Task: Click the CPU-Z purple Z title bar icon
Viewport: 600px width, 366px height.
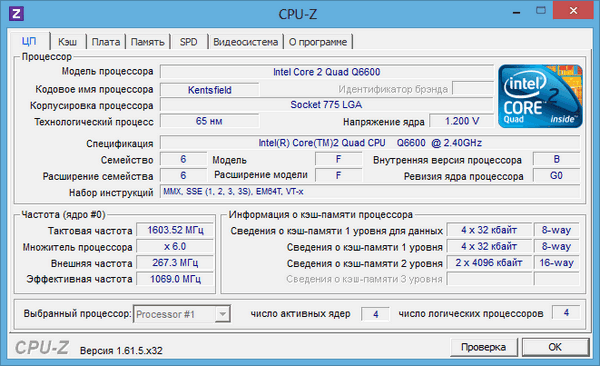Action: [16, 14]
